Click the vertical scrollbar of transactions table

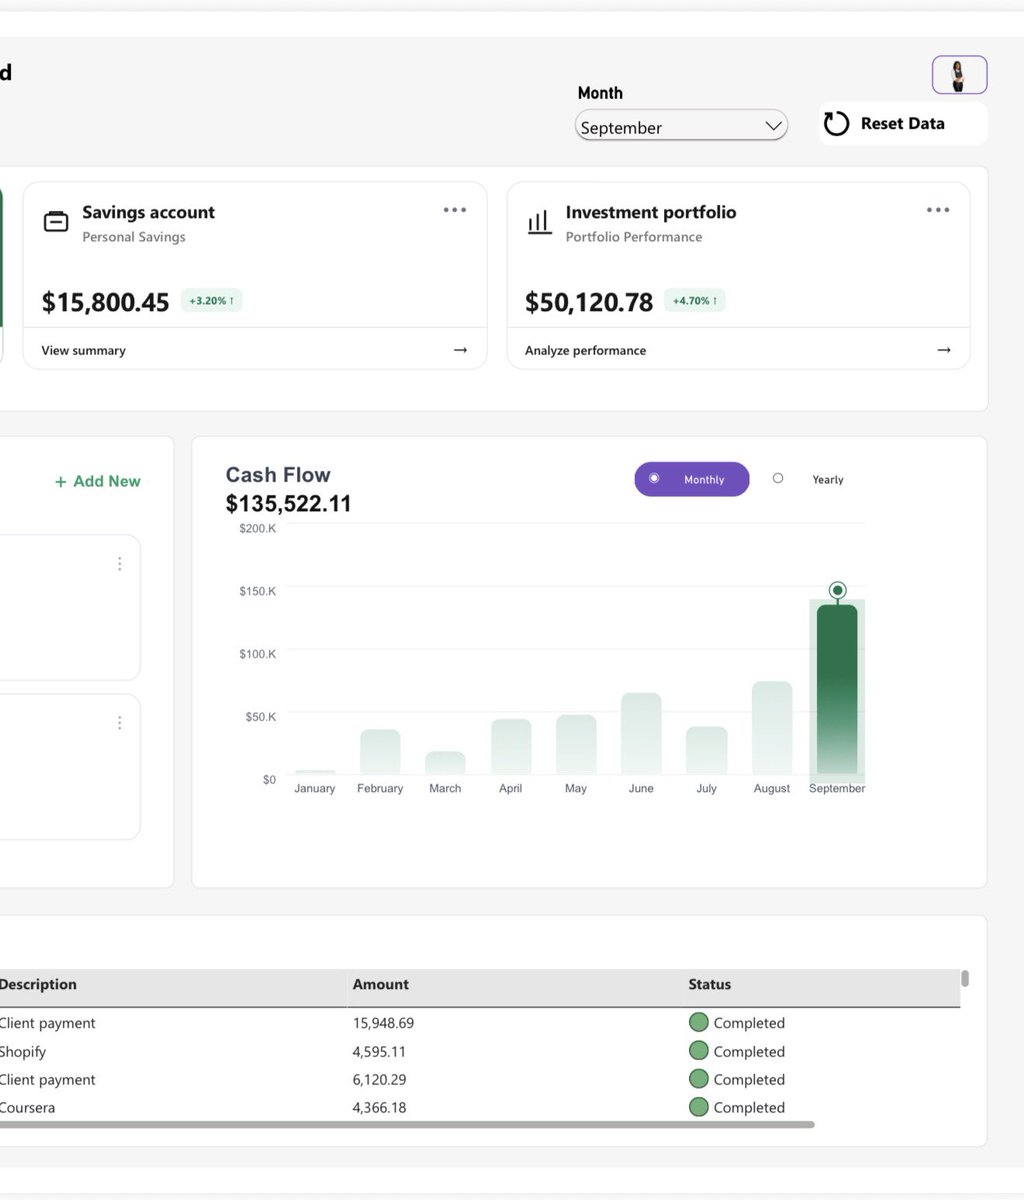[x=965, y=978]
